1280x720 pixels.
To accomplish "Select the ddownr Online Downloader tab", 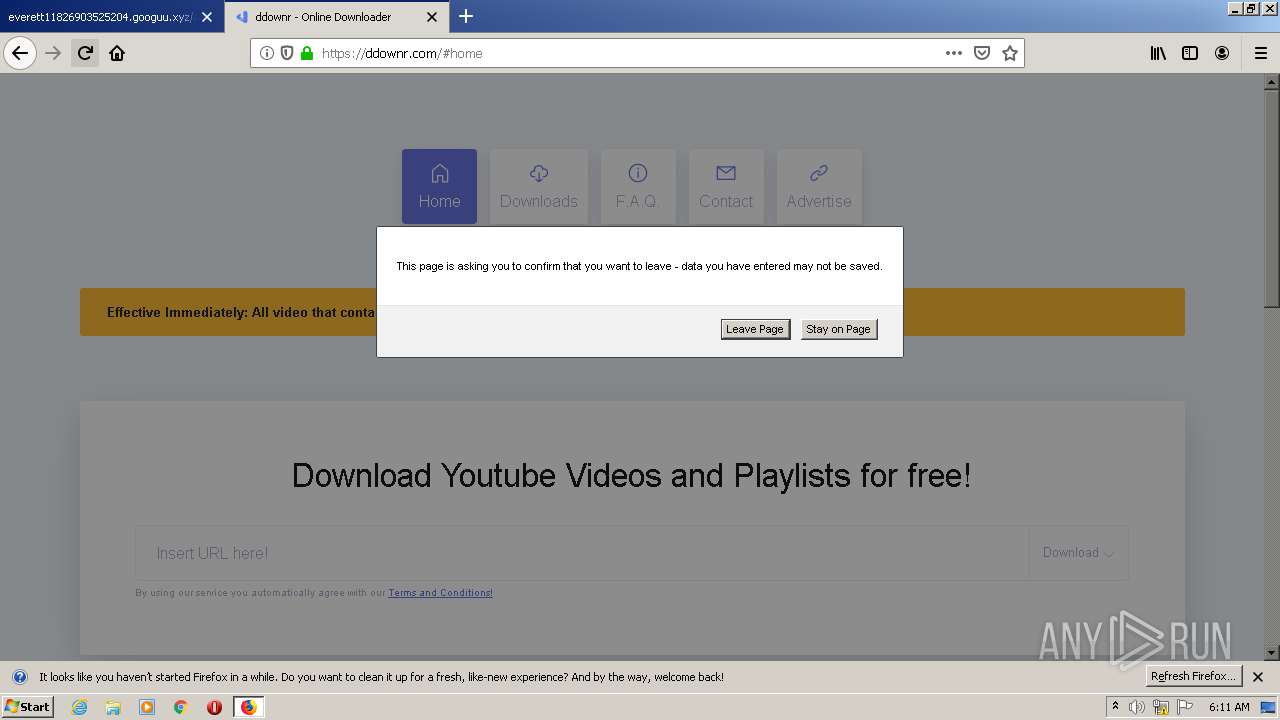I will coord(323,17).
